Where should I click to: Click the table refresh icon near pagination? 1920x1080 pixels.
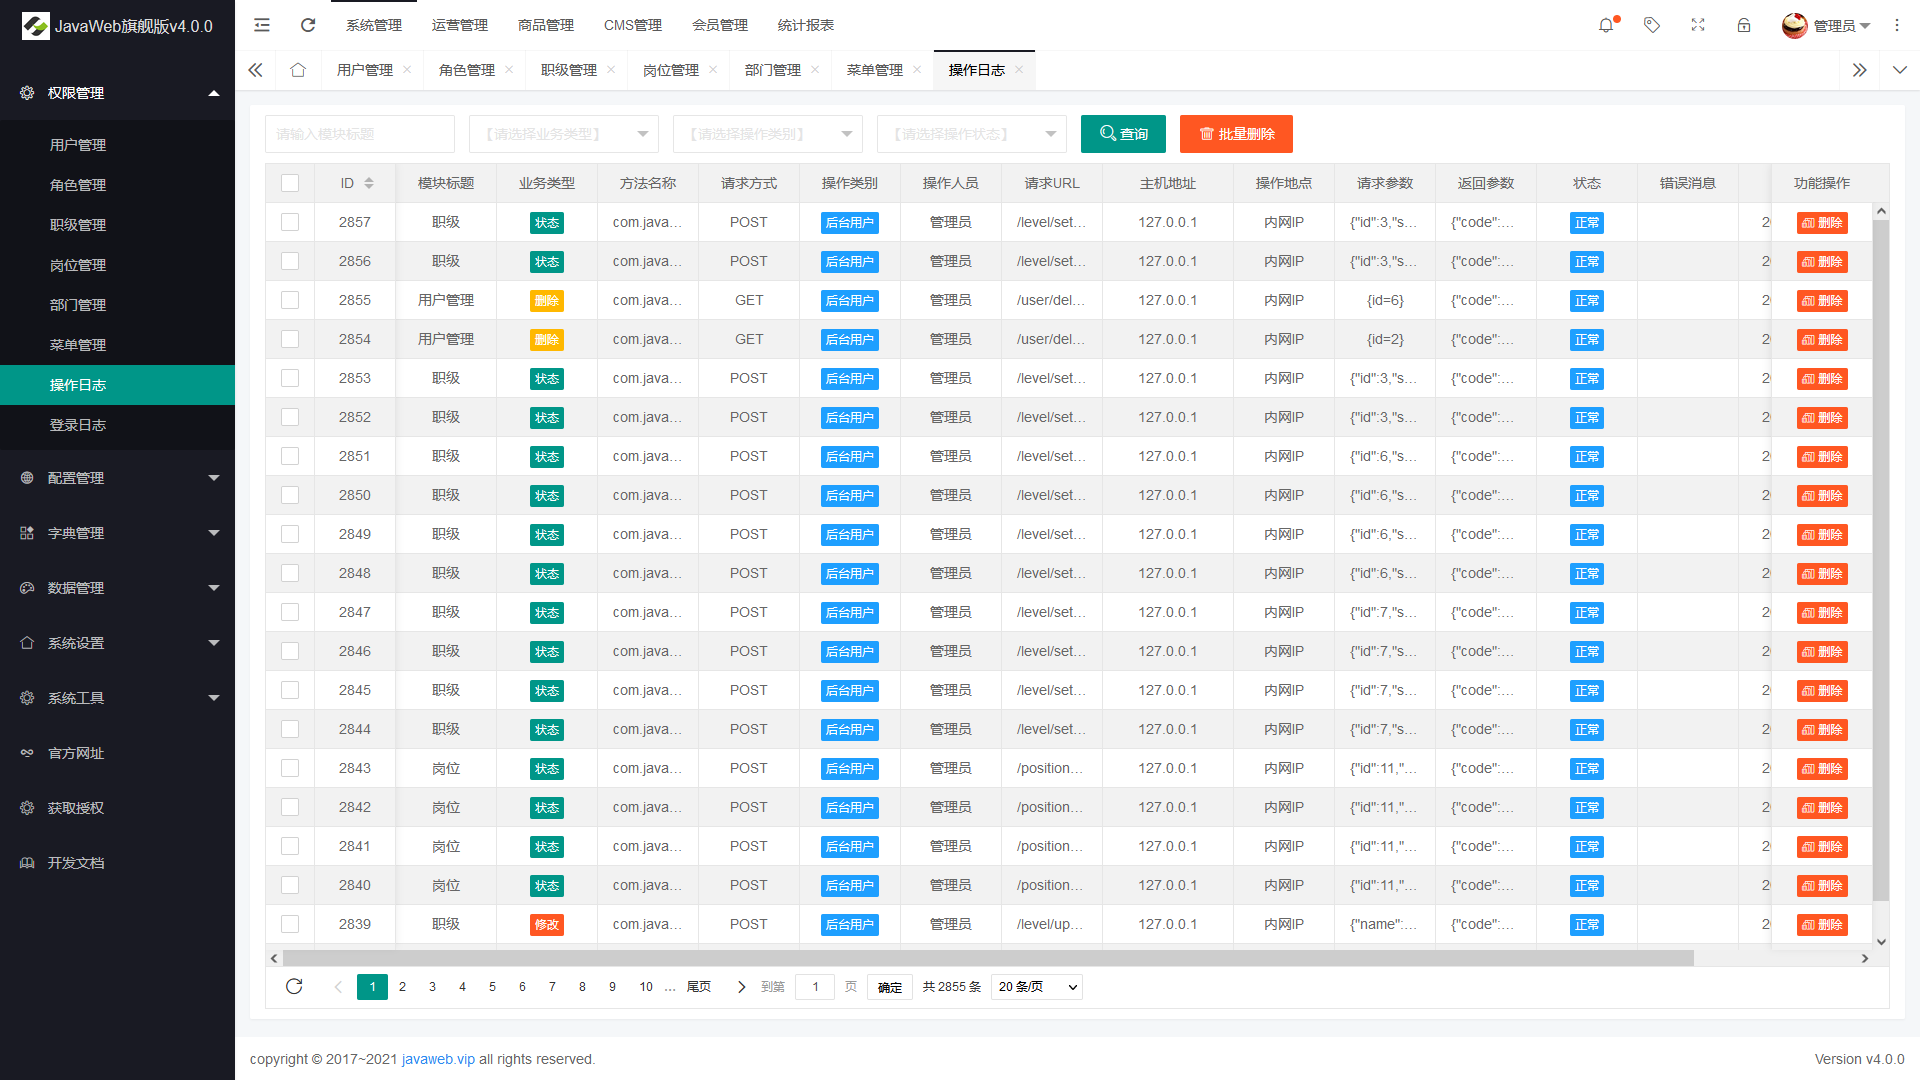coord(294,987)
